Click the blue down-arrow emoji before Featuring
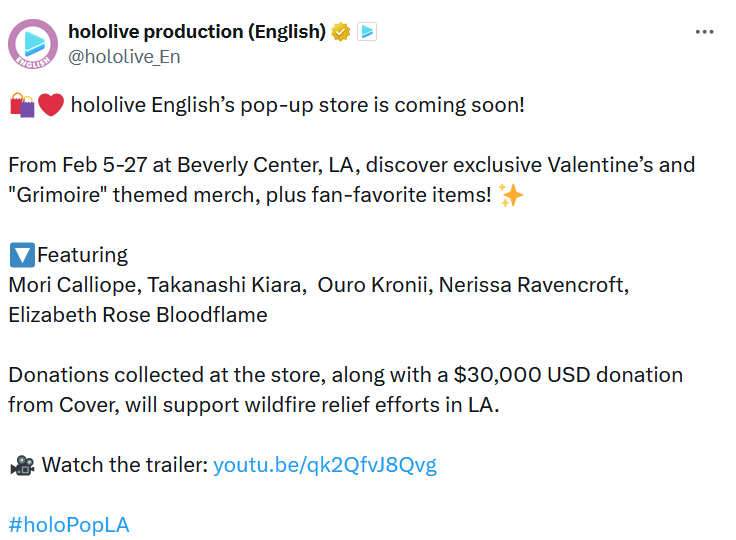 [21, 255]
